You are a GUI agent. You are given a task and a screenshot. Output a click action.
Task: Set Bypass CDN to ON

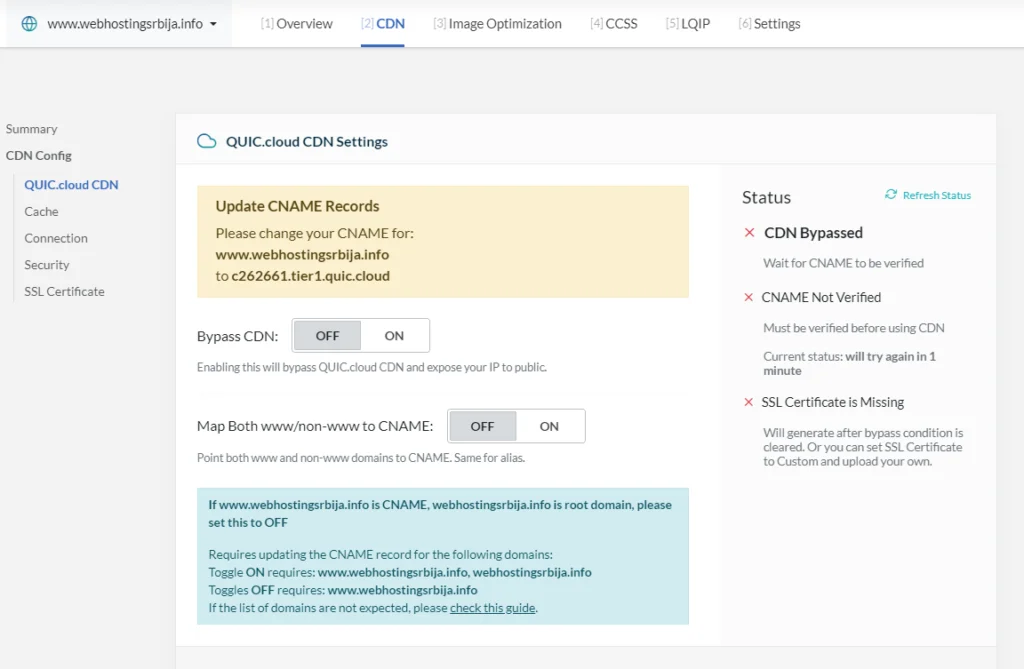click(x=394, y=336)
